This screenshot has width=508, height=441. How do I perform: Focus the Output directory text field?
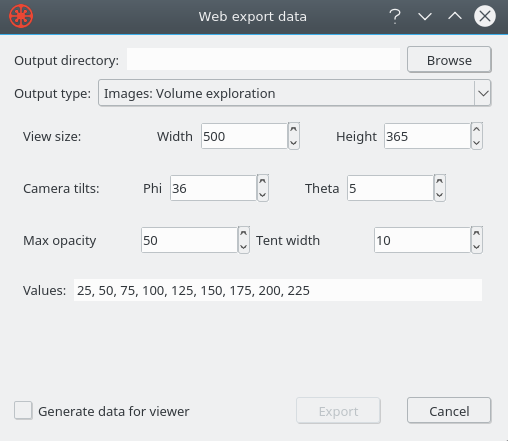263,59
